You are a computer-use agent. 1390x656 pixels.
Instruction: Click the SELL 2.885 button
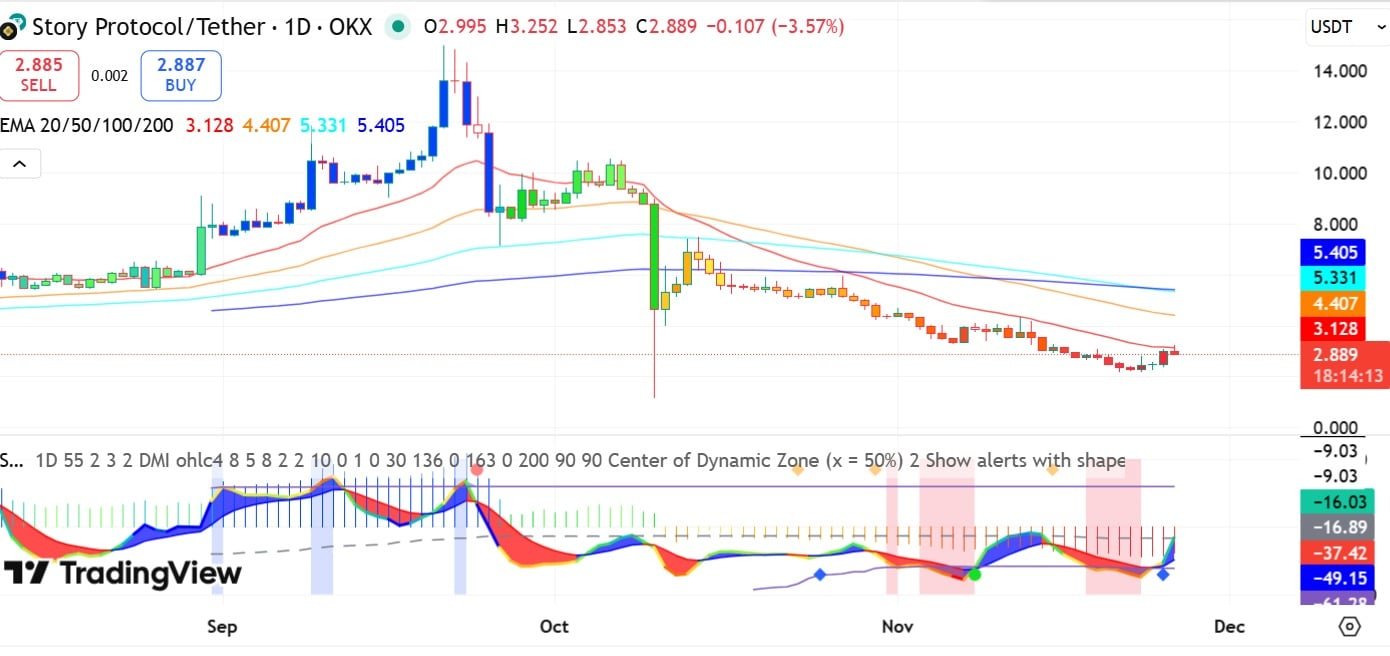(x=38, y=75)
